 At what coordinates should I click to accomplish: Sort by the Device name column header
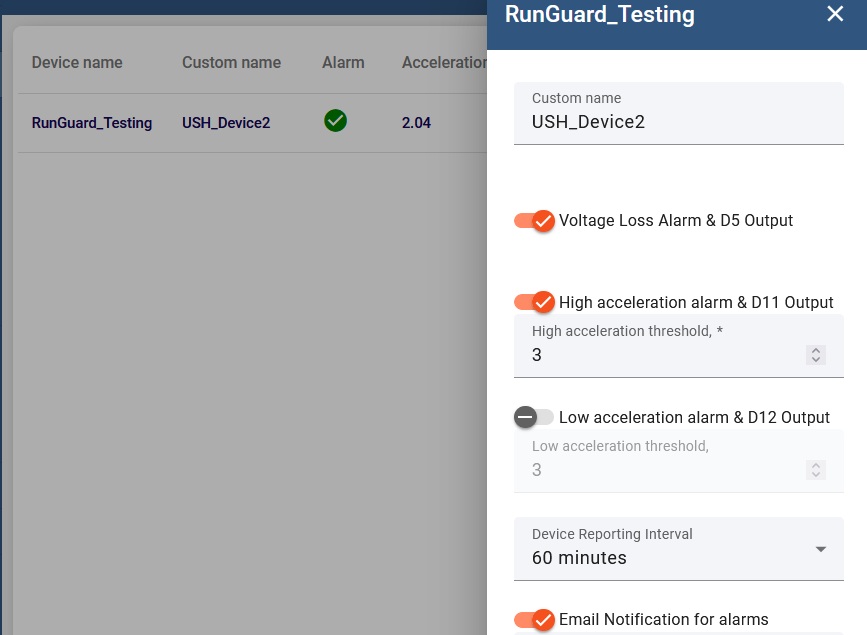[x=77, y=62]
